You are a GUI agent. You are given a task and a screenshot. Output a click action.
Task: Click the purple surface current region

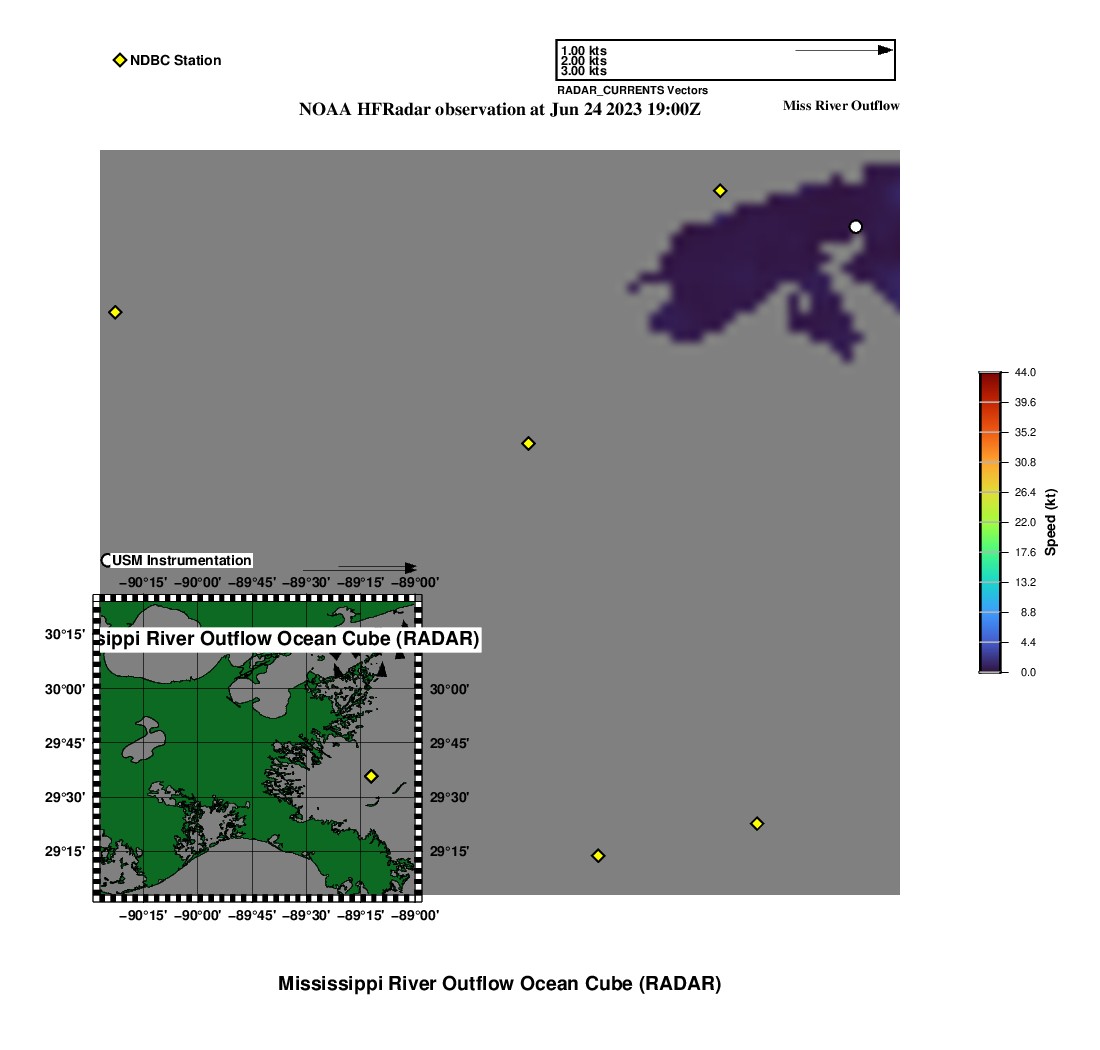click(x=760, y=270)
